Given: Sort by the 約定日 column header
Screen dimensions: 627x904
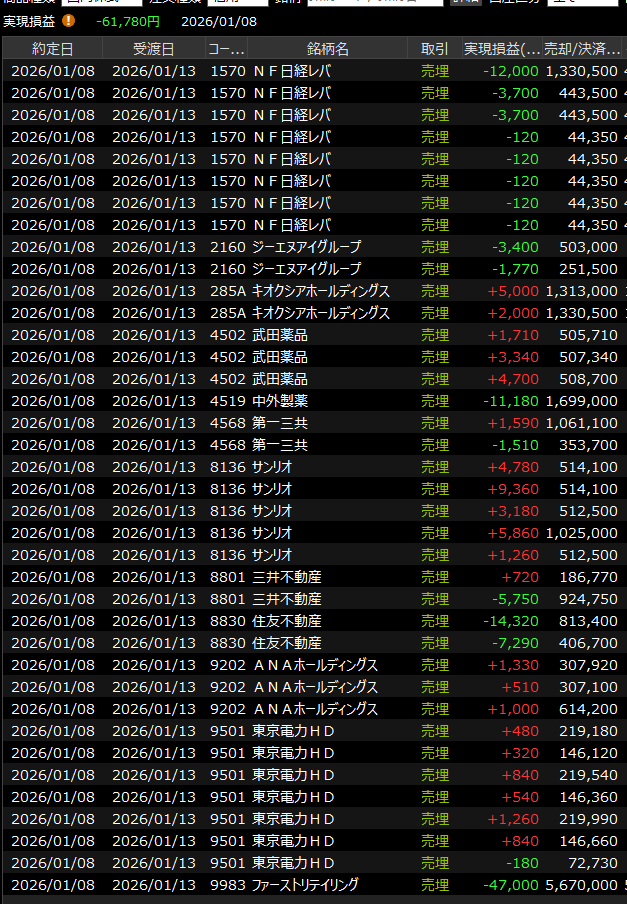Looking at the screenshot, I should click(52, 49).
